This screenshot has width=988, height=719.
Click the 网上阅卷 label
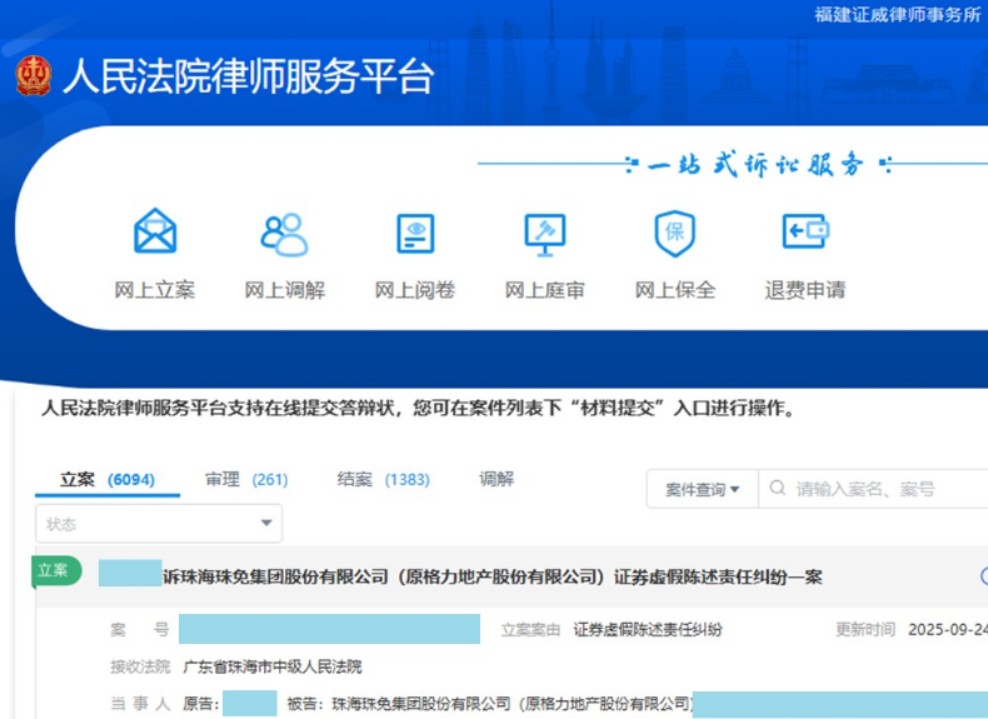tap(415, 290)
